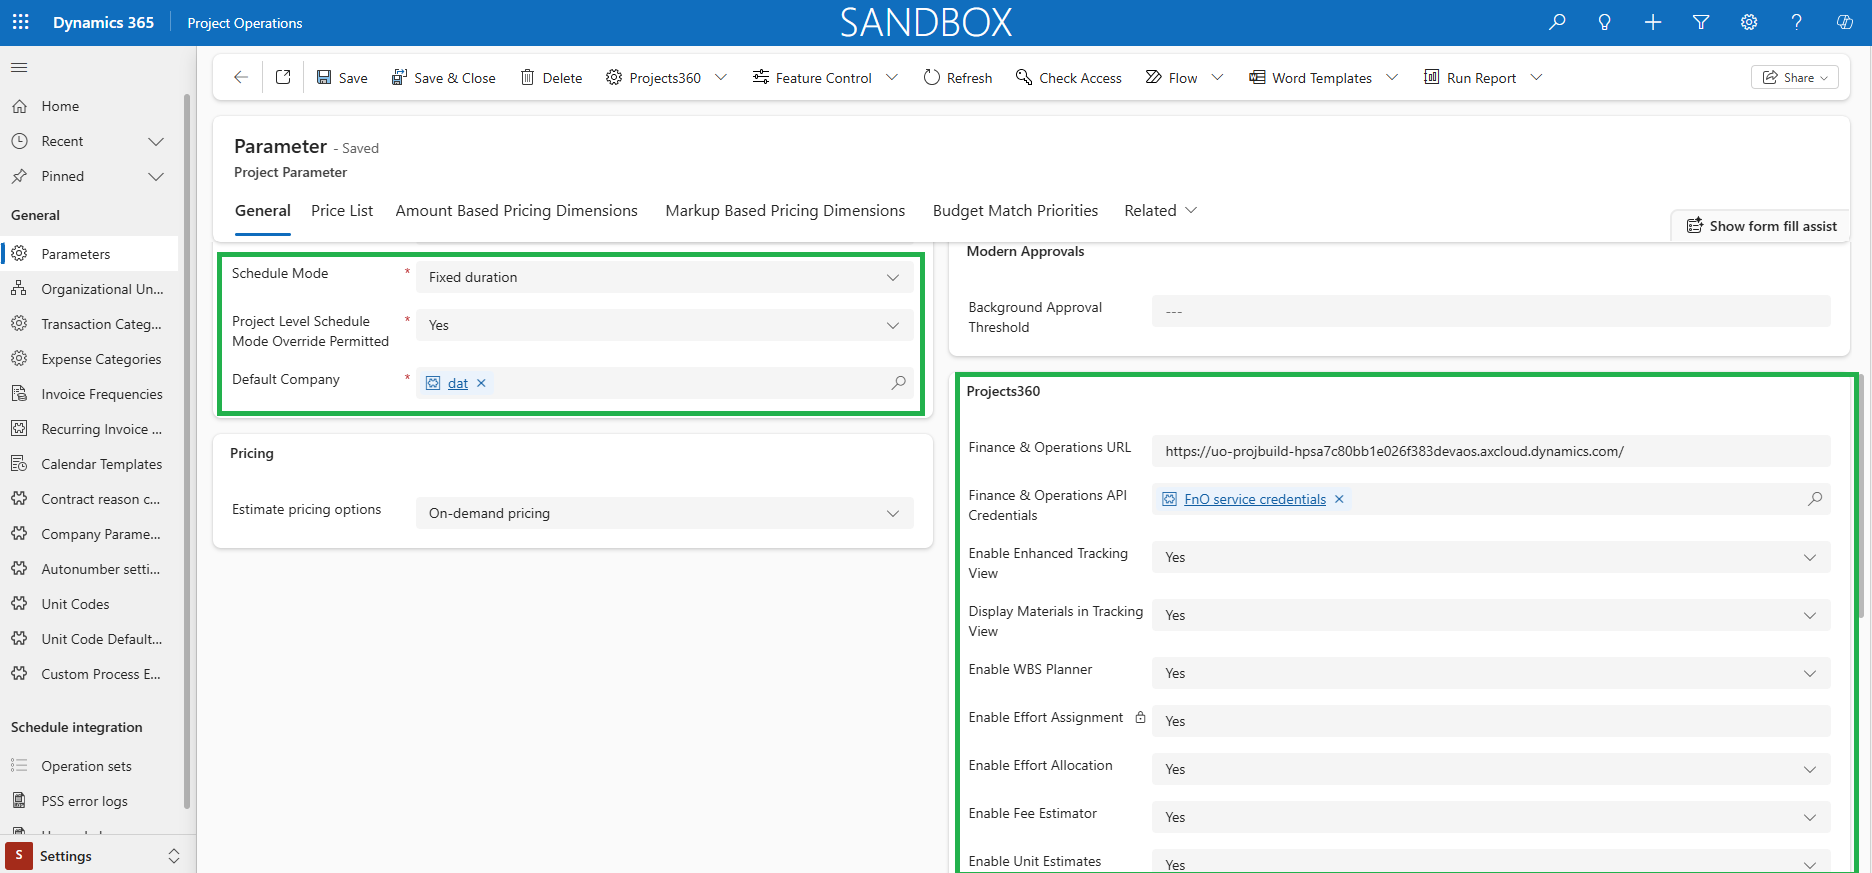The height and width of the screenshot is (873, 1872).
Task: Remove FnO service credentials lookup value
Action: pos(1339,499)
